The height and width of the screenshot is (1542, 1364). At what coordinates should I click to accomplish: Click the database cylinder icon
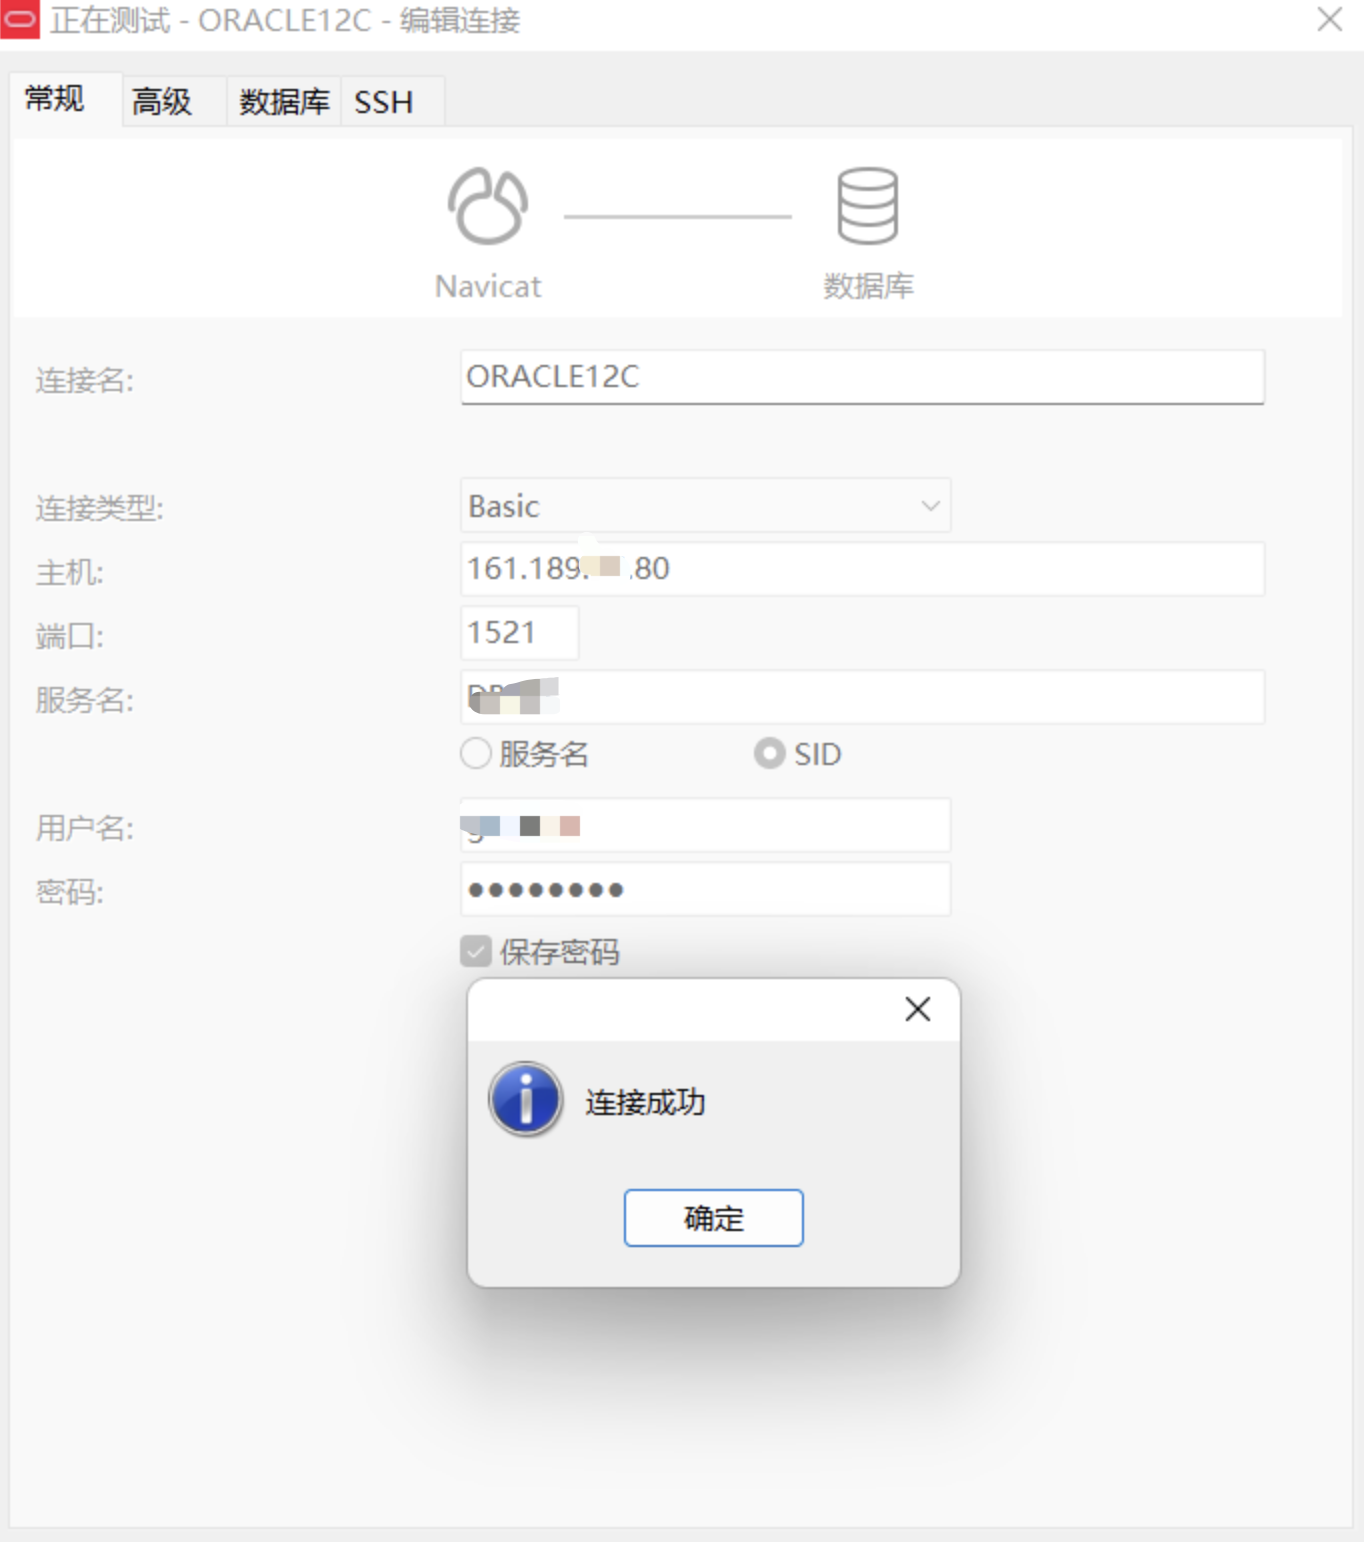tap(867, 206)
